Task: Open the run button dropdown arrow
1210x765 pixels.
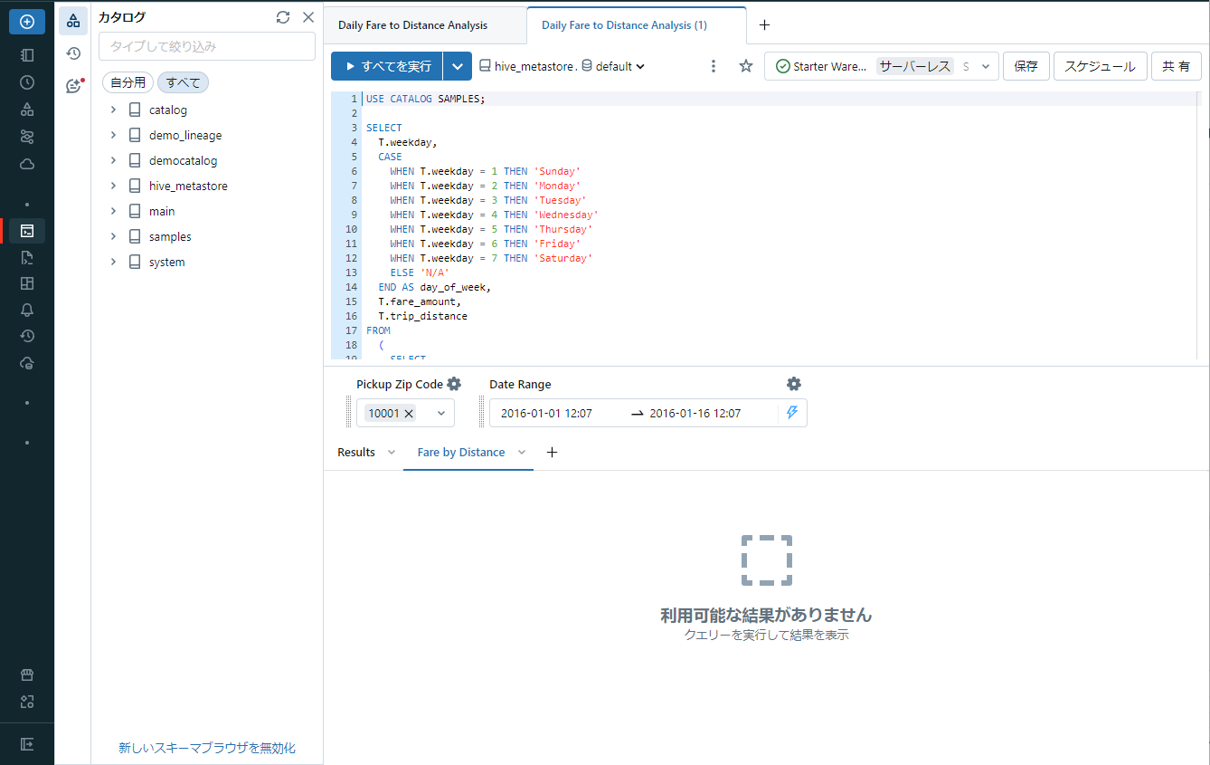Action: (457, 66)
